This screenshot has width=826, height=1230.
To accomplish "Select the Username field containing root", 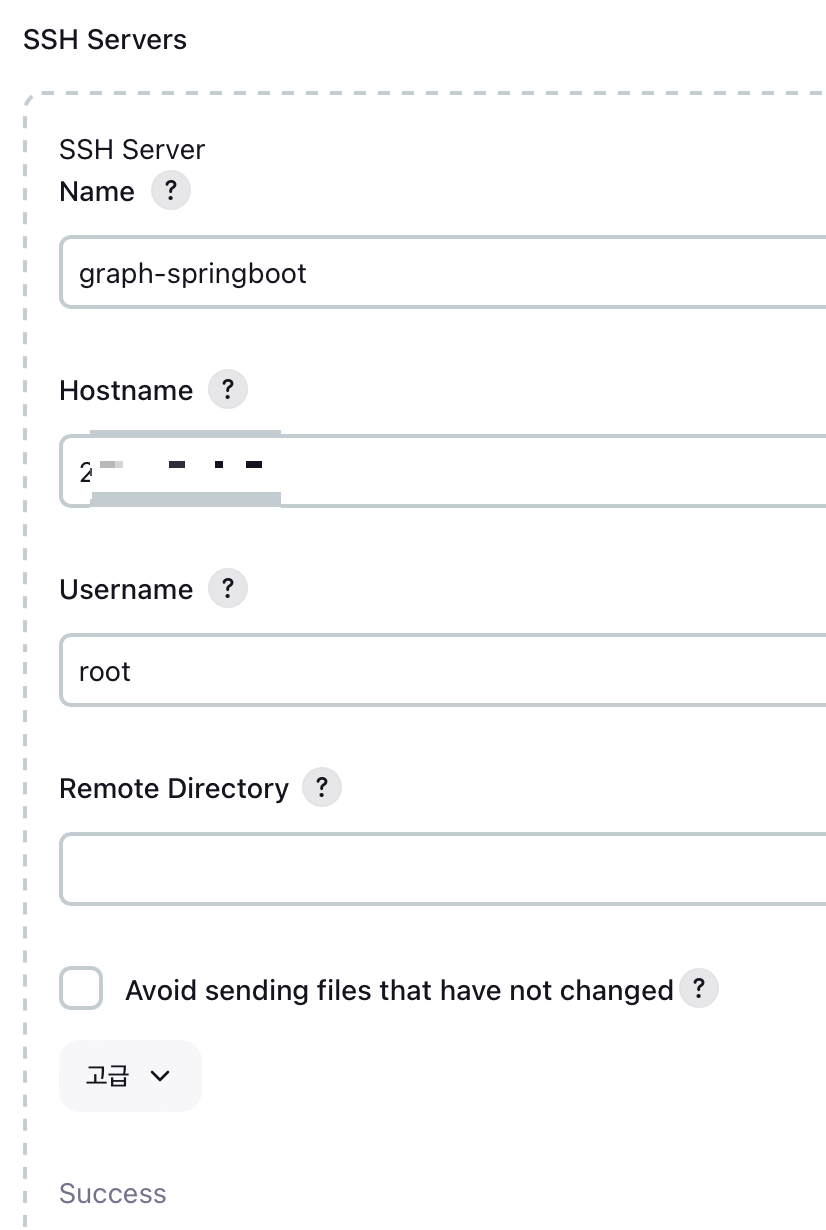I will [x=440, y=671].
